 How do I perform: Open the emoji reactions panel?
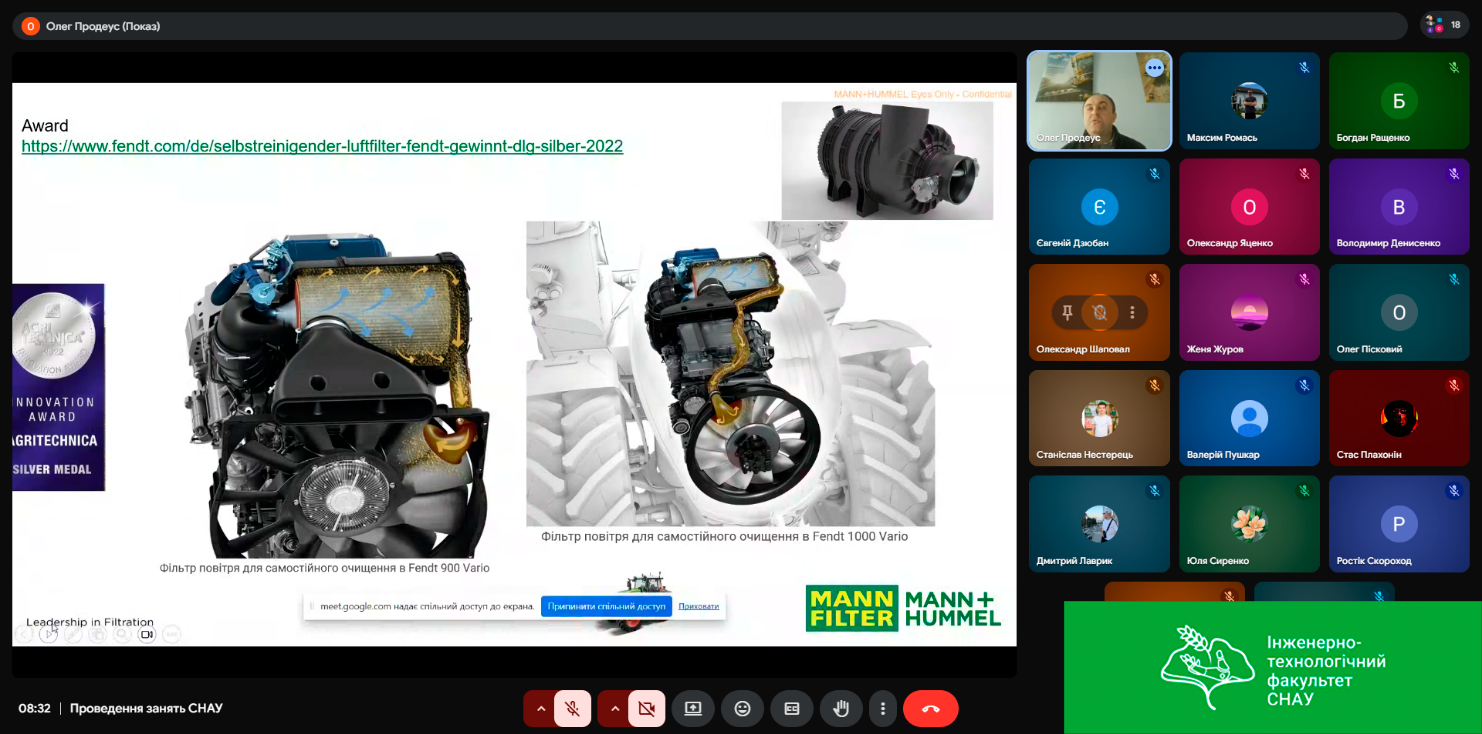(742, 708)
